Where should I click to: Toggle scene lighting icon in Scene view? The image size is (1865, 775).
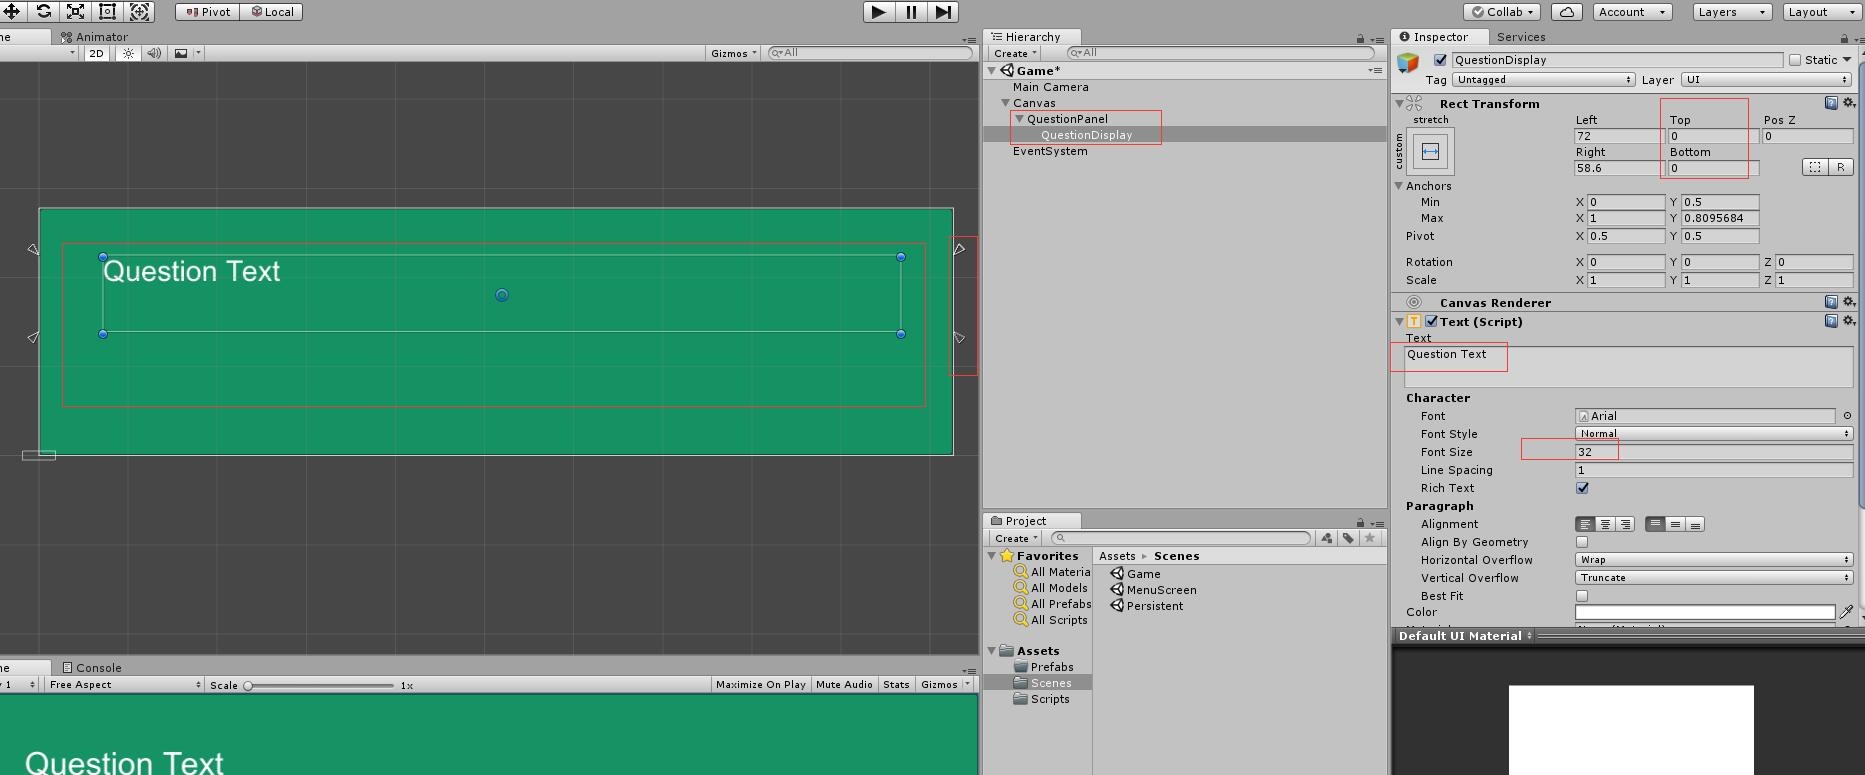coord(128,53)
